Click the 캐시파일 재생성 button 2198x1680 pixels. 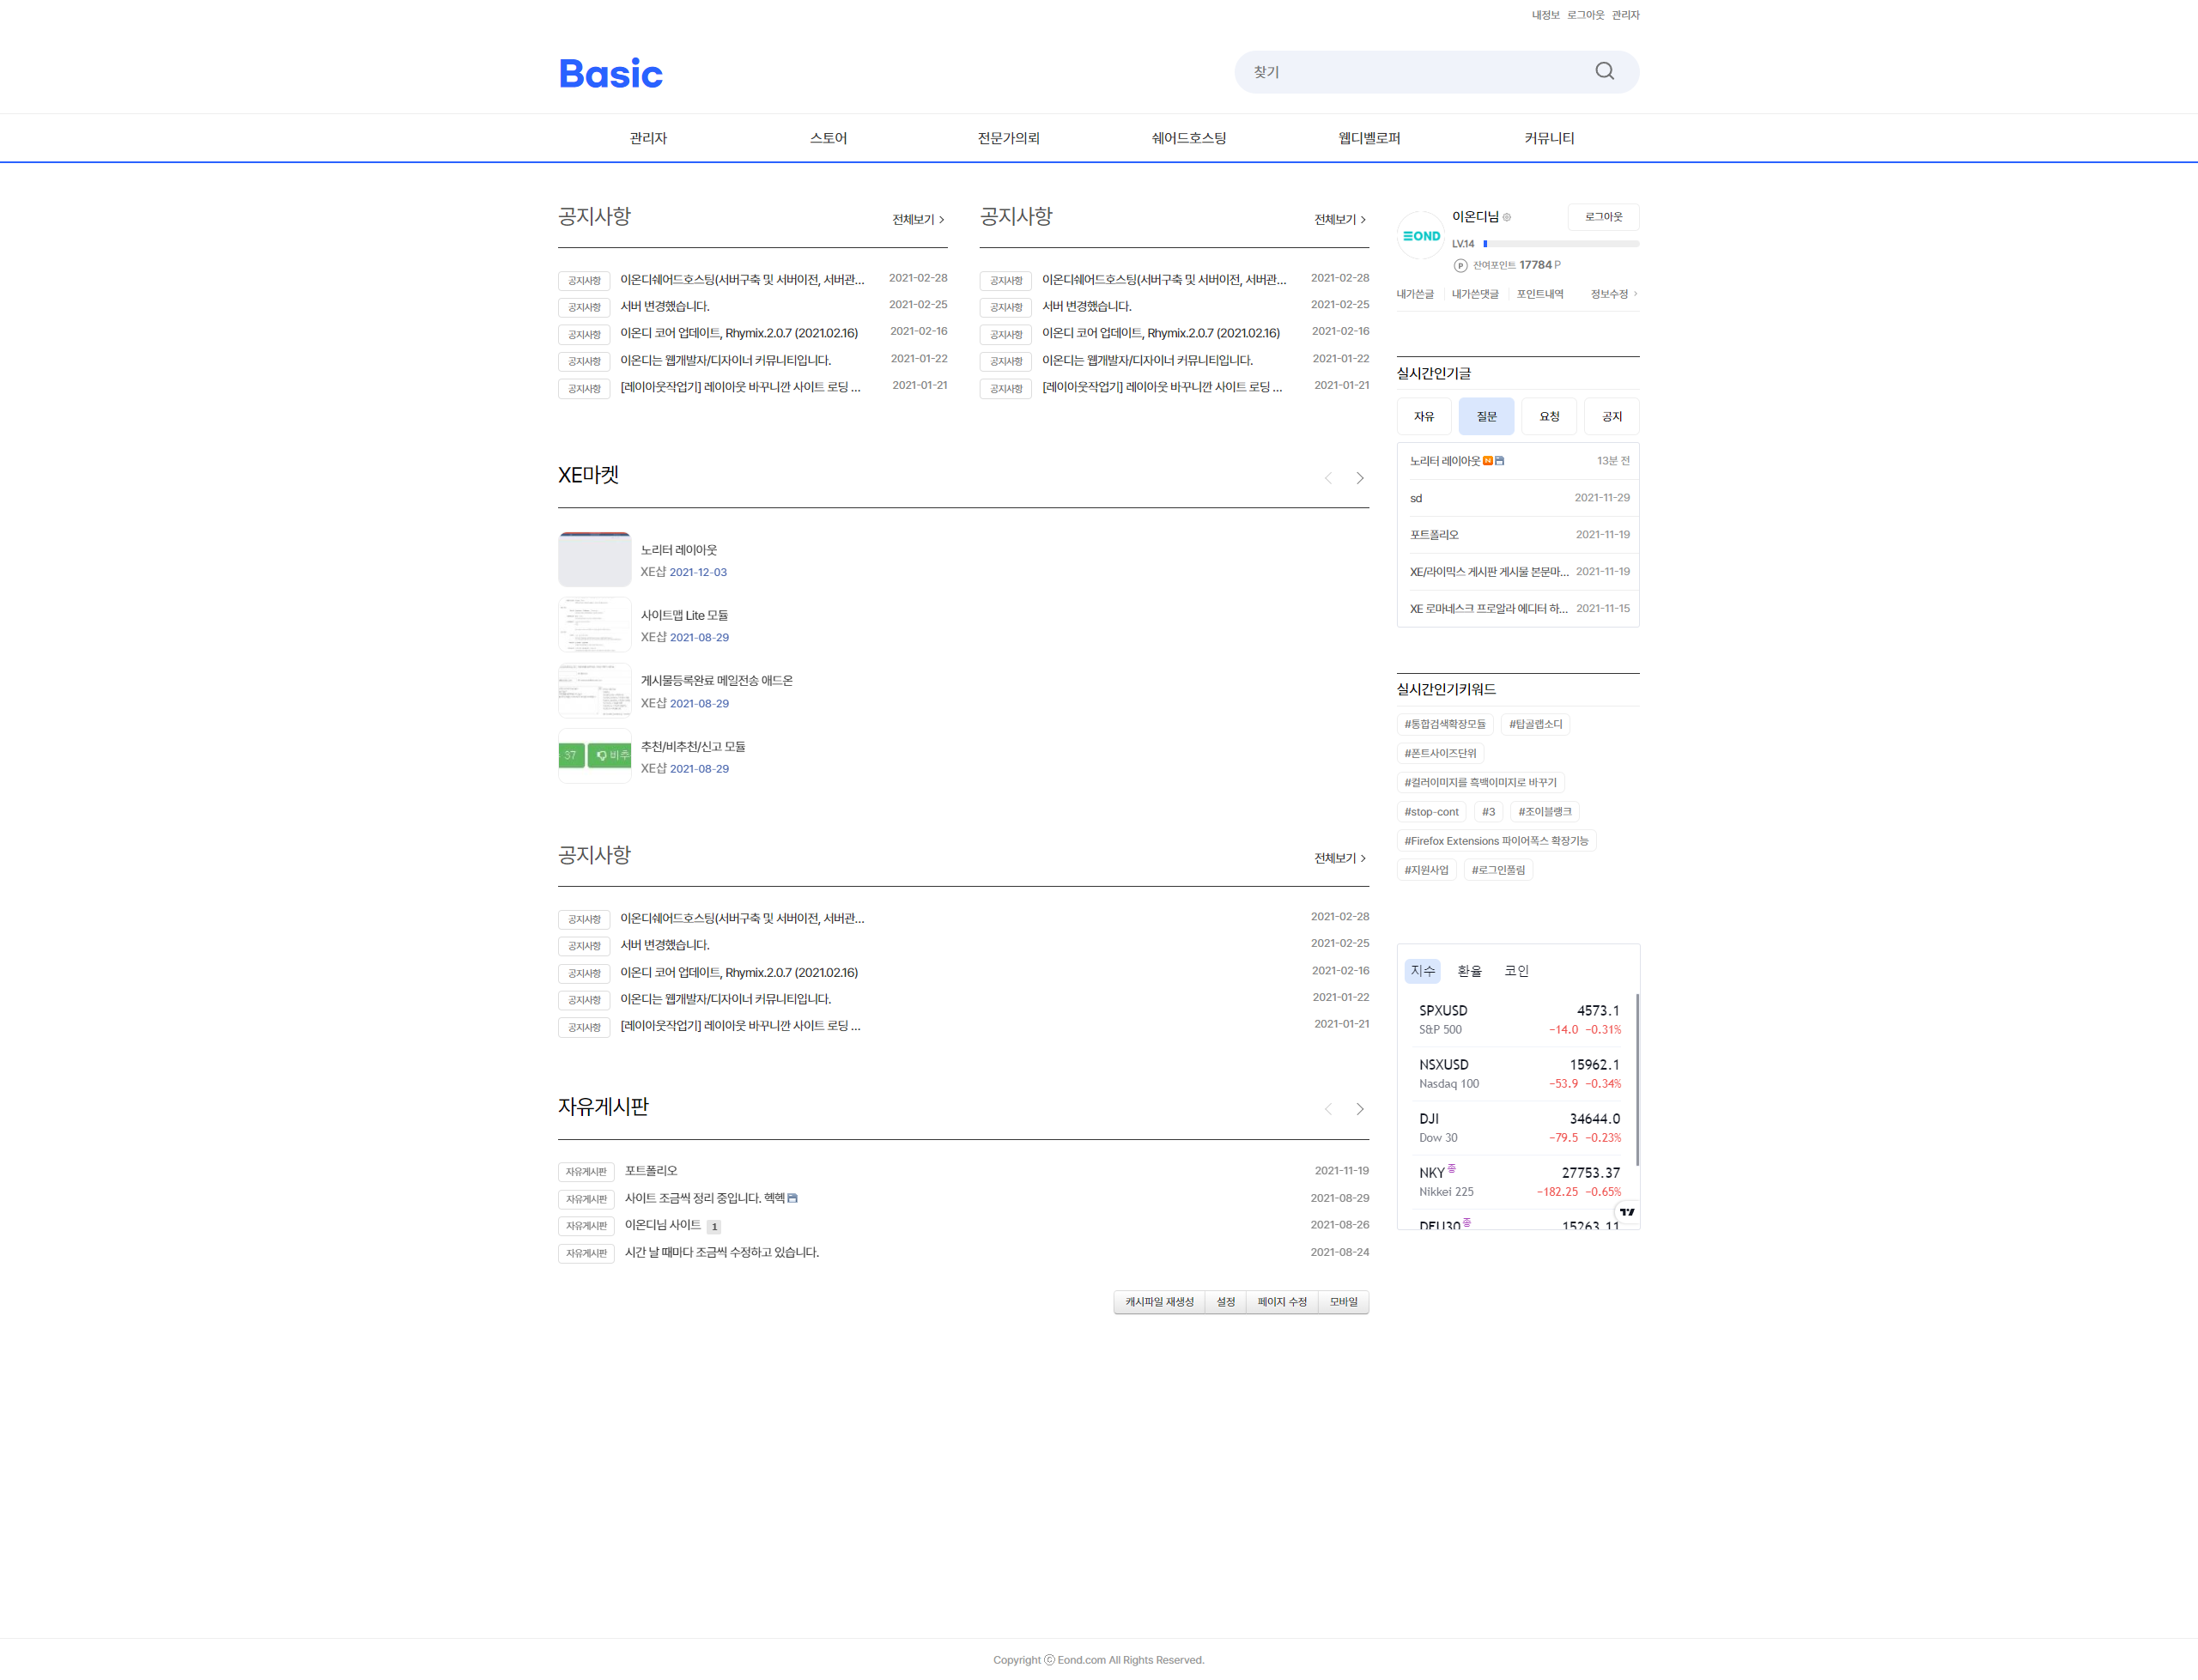1159,1302
